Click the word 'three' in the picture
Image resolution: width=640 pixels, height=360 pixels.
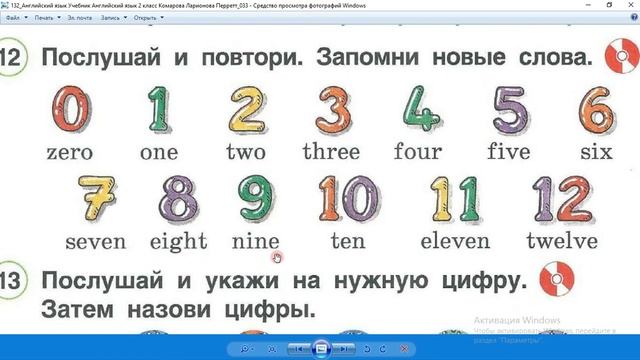coord(331,151)
